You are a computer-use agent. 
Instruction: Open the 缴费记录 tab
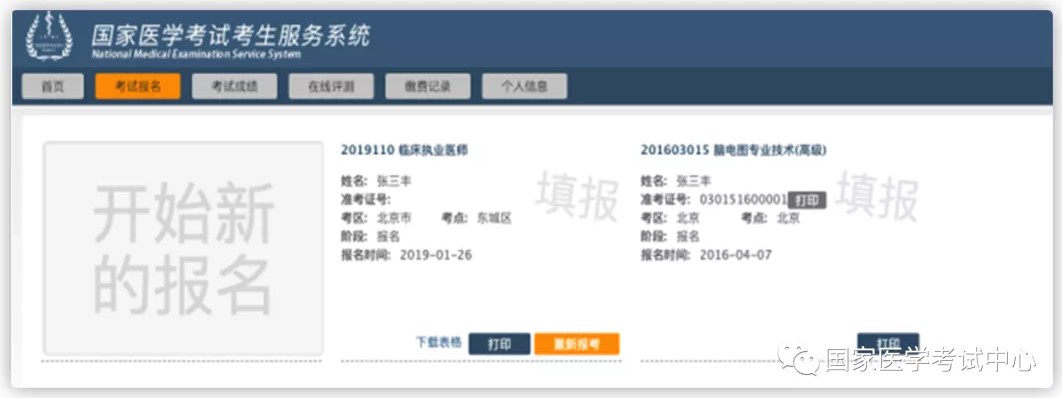click(x=427, y=86)
